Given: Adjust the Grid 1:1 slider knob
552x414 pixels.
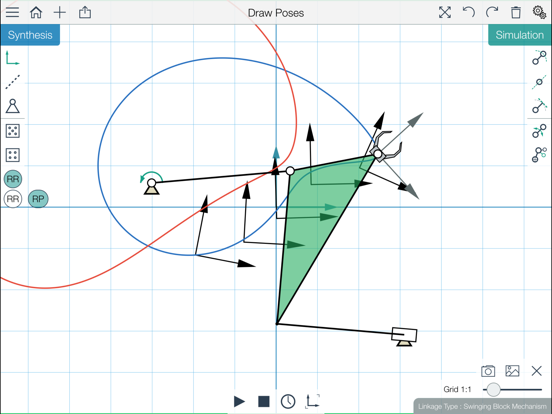Looking at the screenshot, I should [x=493, y=389].
